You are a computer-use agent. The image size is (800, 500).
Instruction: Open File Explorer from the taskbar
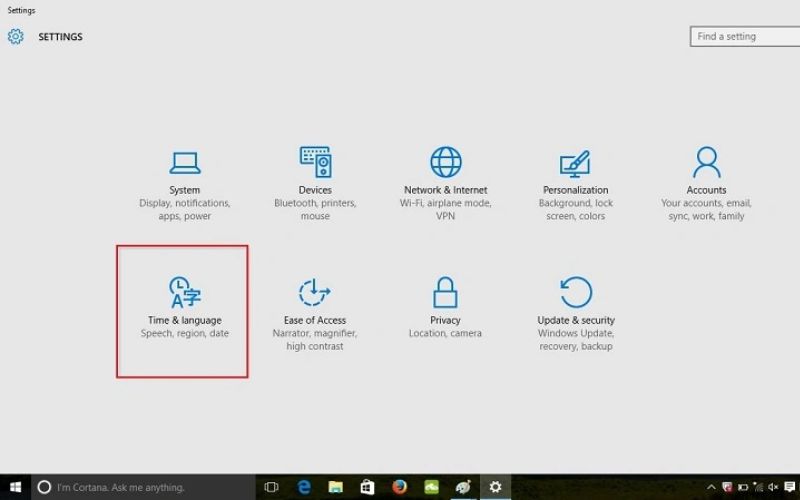click(336, 487)
